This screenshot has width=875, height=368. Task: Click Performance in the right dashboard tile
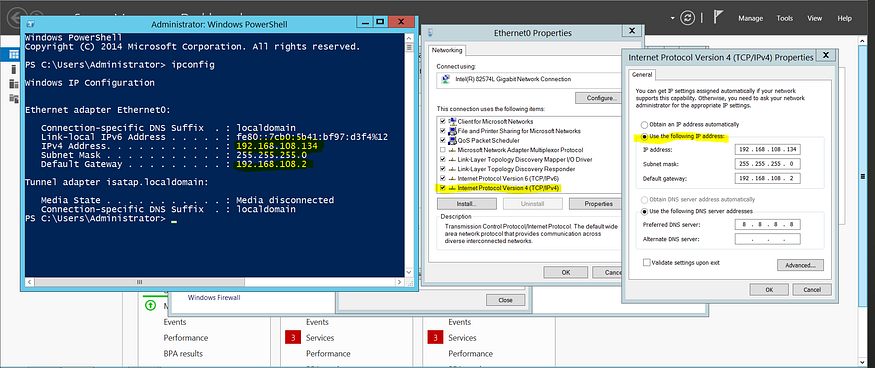coord(470,353)
